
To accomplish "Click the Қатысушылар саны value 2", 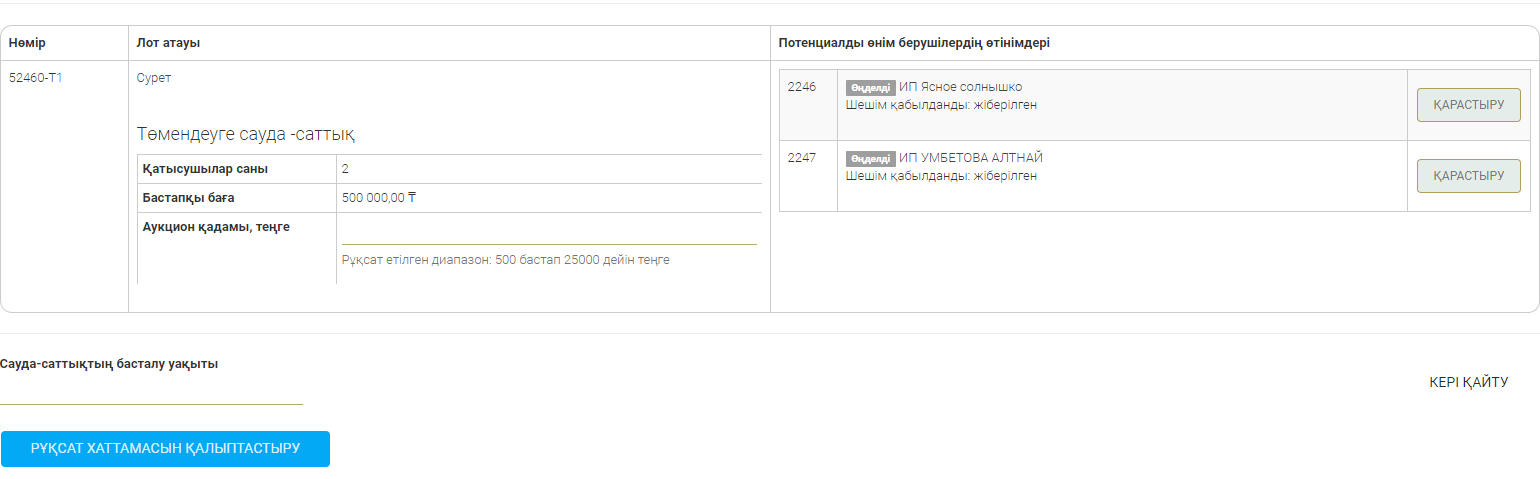I will (345, 169).
